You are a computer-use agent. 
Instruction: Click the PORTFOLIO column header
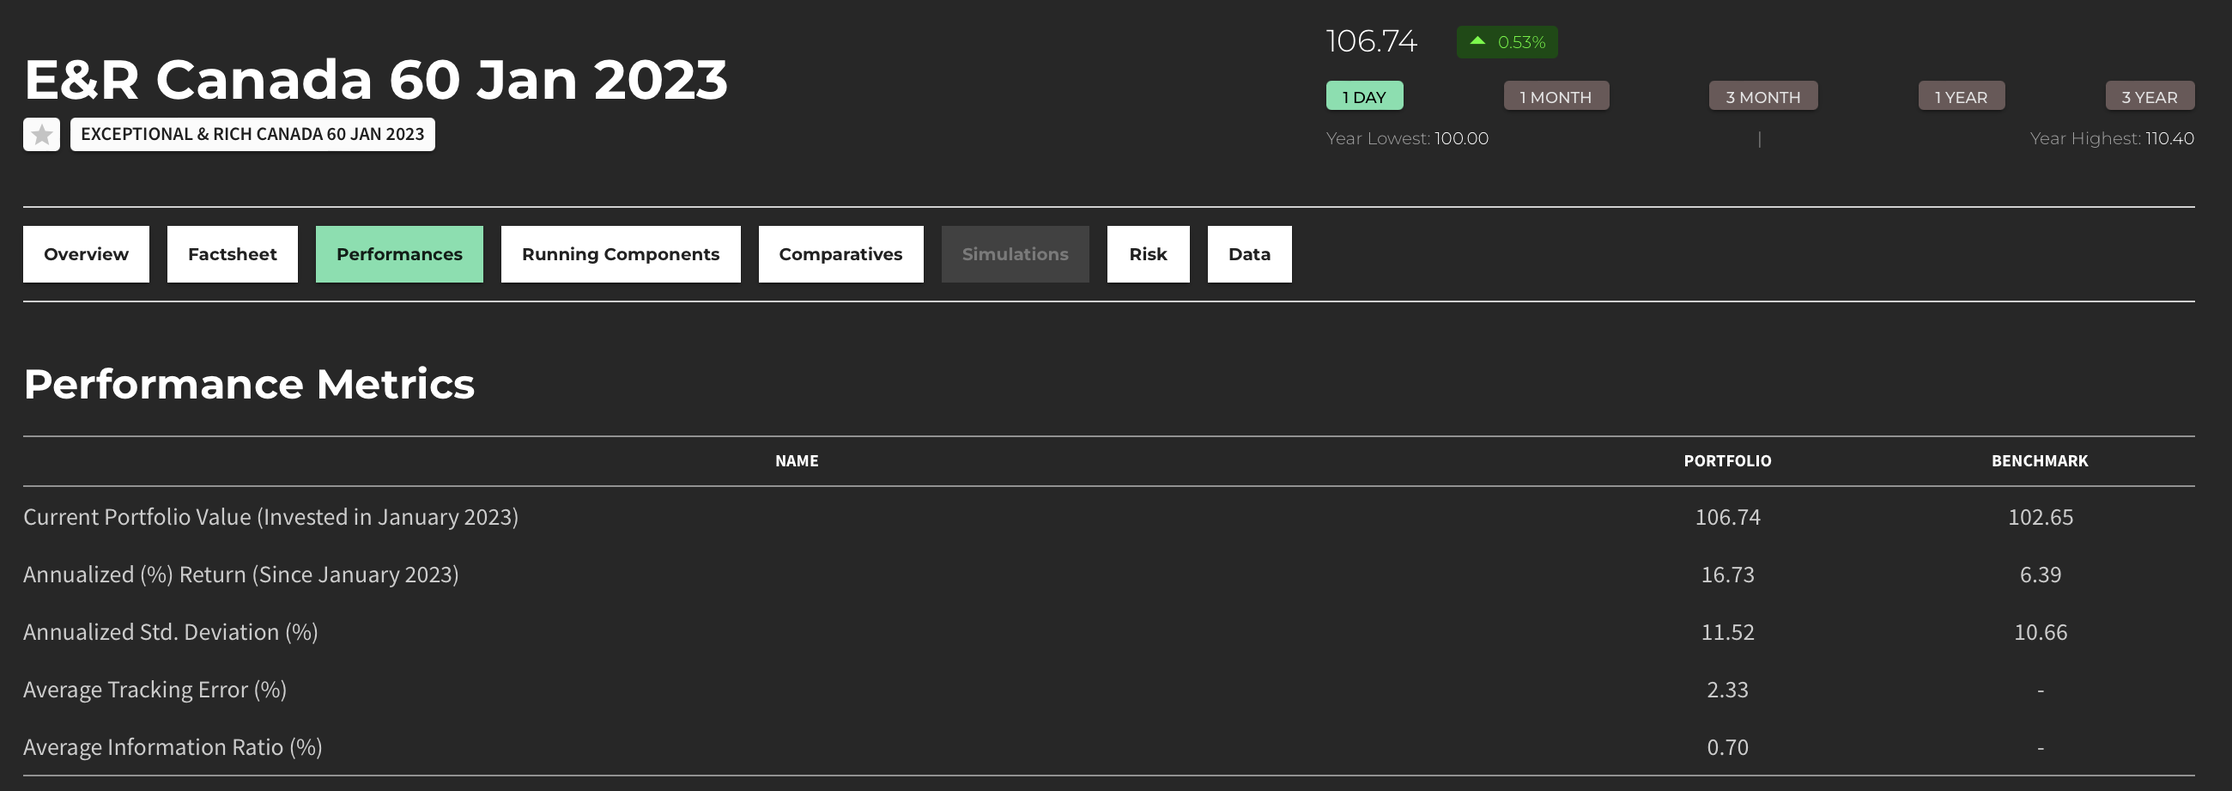(x=1727, y=461)
